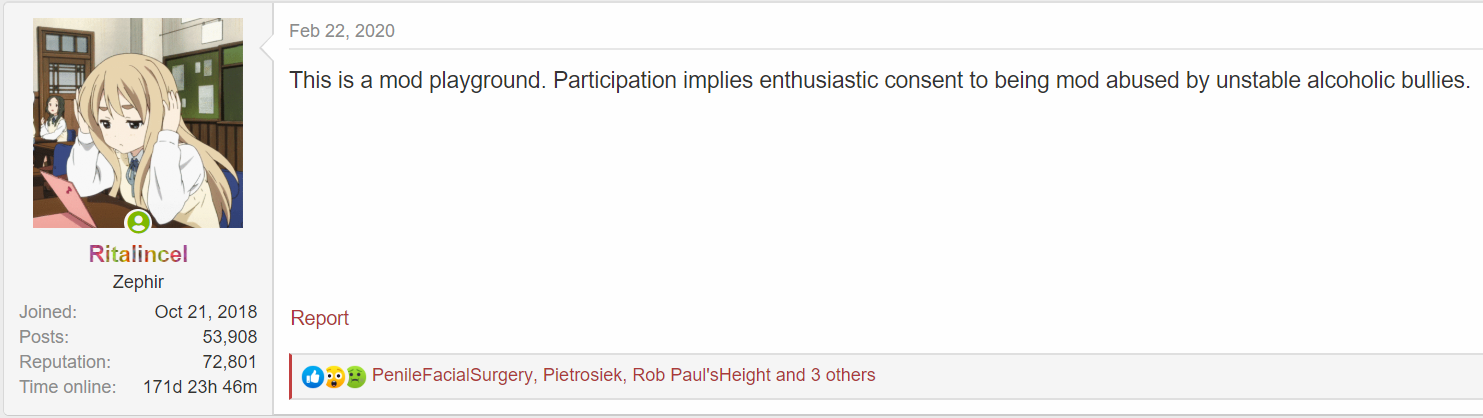This screenshot has width=1483, height=418.
Task: Click the Posts label in user info
Action: coord(43,337)
